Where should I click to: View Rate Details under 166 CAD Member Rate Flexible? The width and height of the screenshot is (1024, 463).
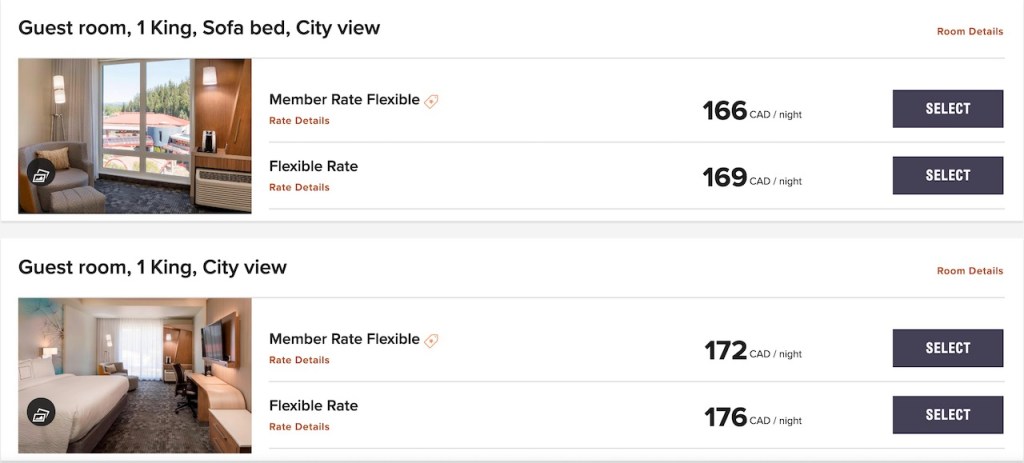(299, 121)
